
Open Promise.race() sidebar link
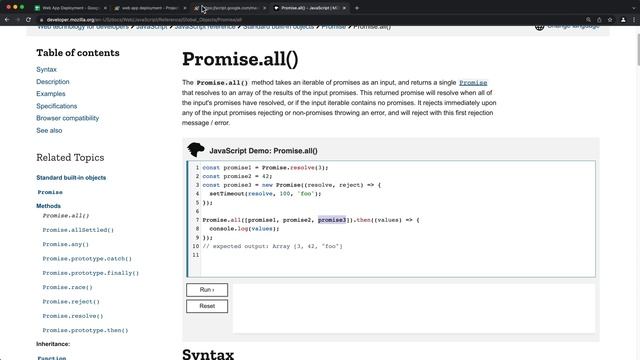[x=67, y=287]
